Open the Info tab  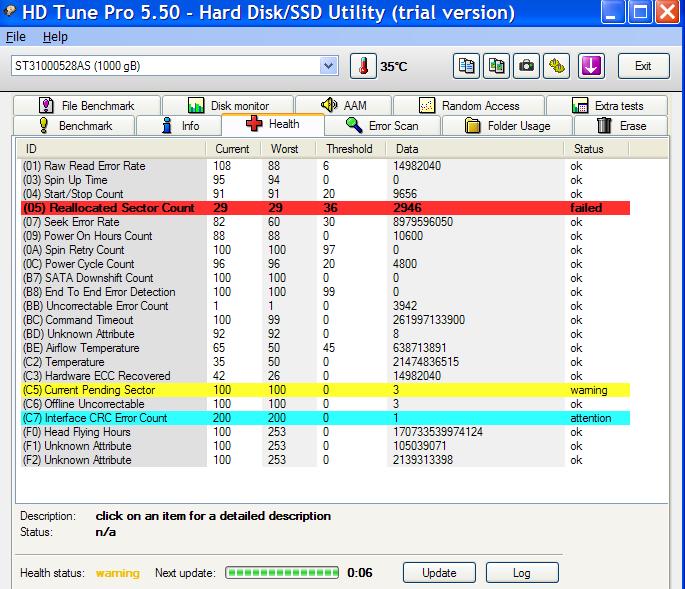(180, 125)
